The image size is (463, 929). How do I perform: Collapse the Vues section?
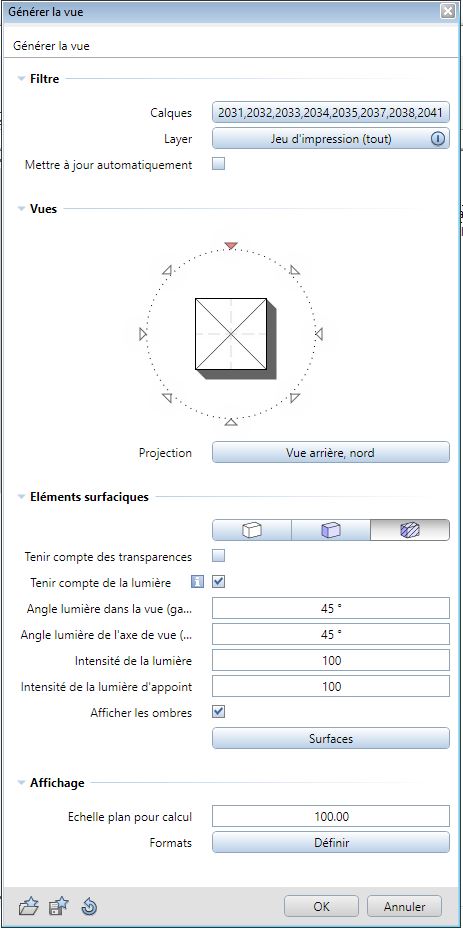click(21, 209)
